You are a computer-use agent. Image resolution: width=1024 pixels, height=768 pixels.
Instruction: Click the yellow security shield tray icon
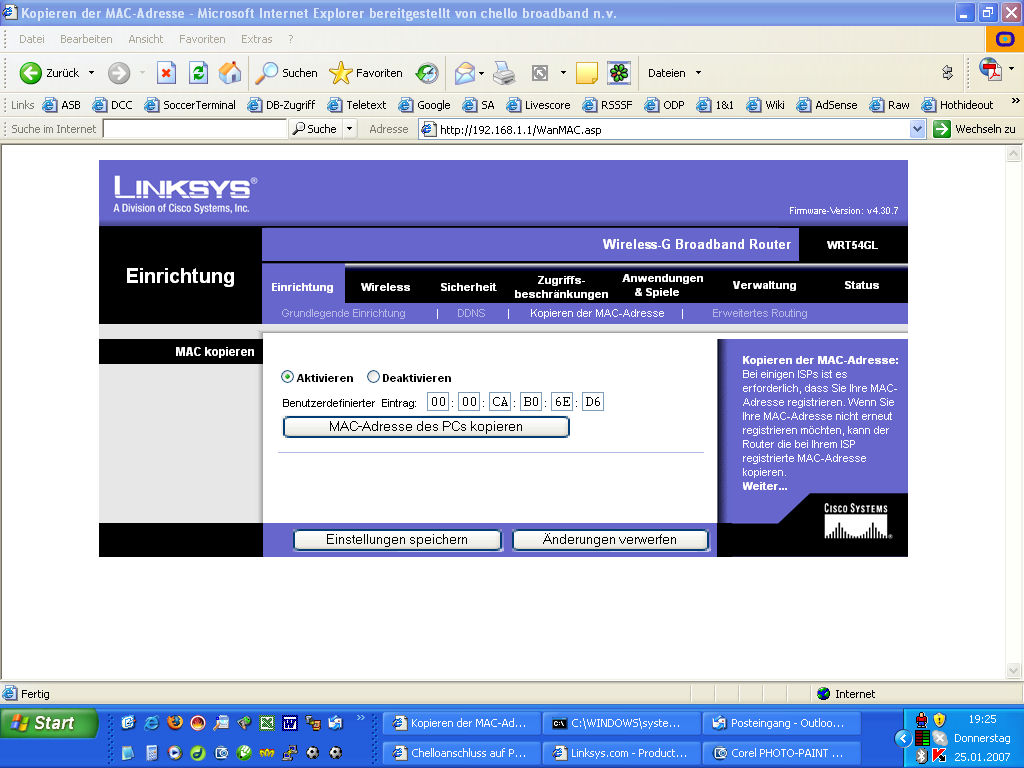point(939,720)
